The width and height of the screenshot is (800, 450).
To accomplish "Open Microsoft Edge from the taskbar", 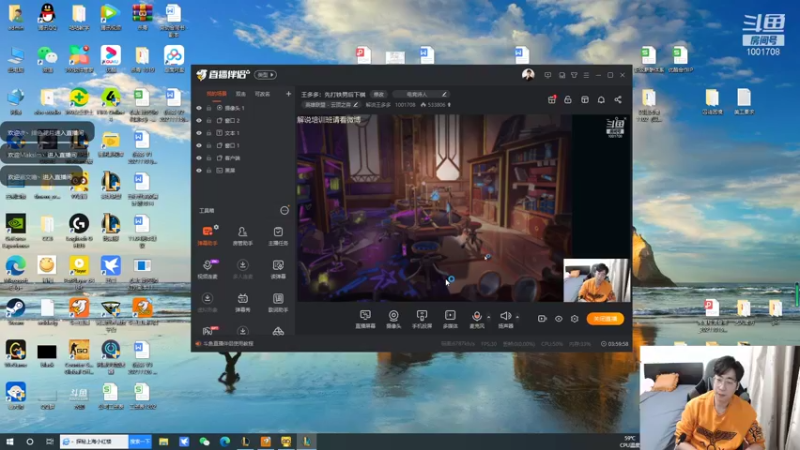I will coord(225,442).
